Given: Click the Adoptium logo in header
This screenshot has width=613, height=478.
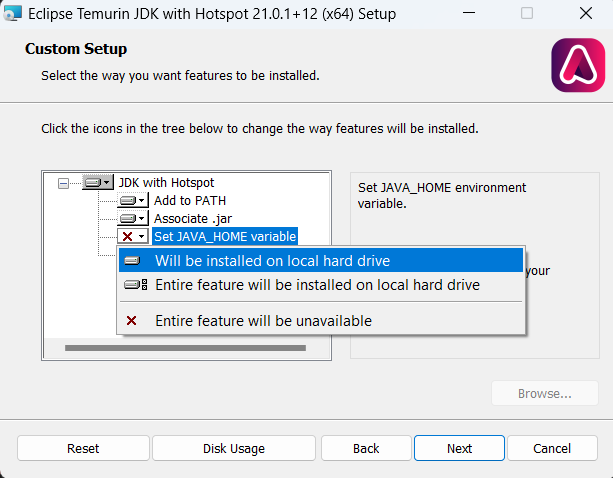Looking at the screenshot, I should [x=578, y=65].
